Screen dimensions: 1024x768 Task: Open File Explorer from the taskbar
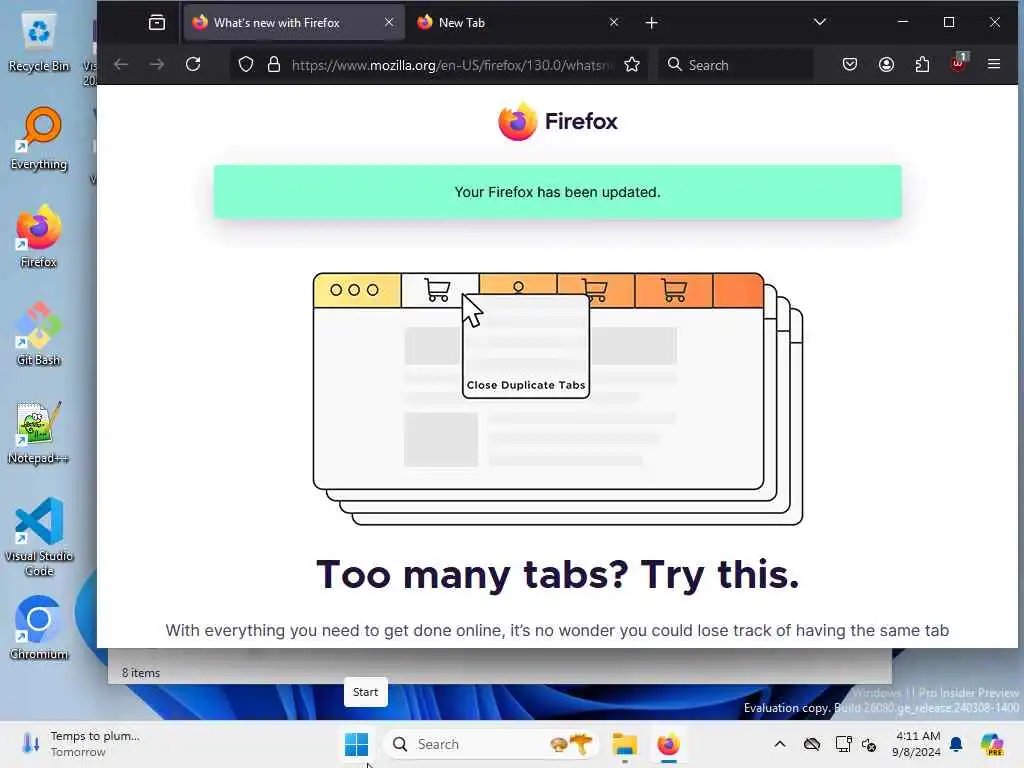click(x=624, y=744)
